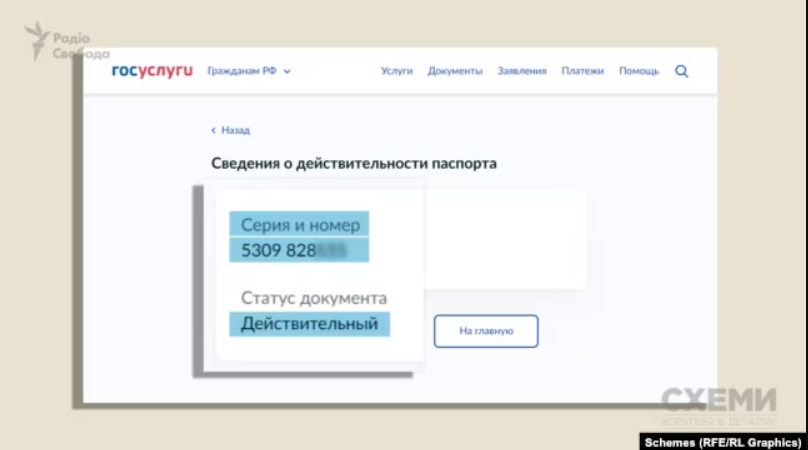Screen dimensions: 808x450
Task: Go to the Документы section
Action: click(x=455, y=71)
